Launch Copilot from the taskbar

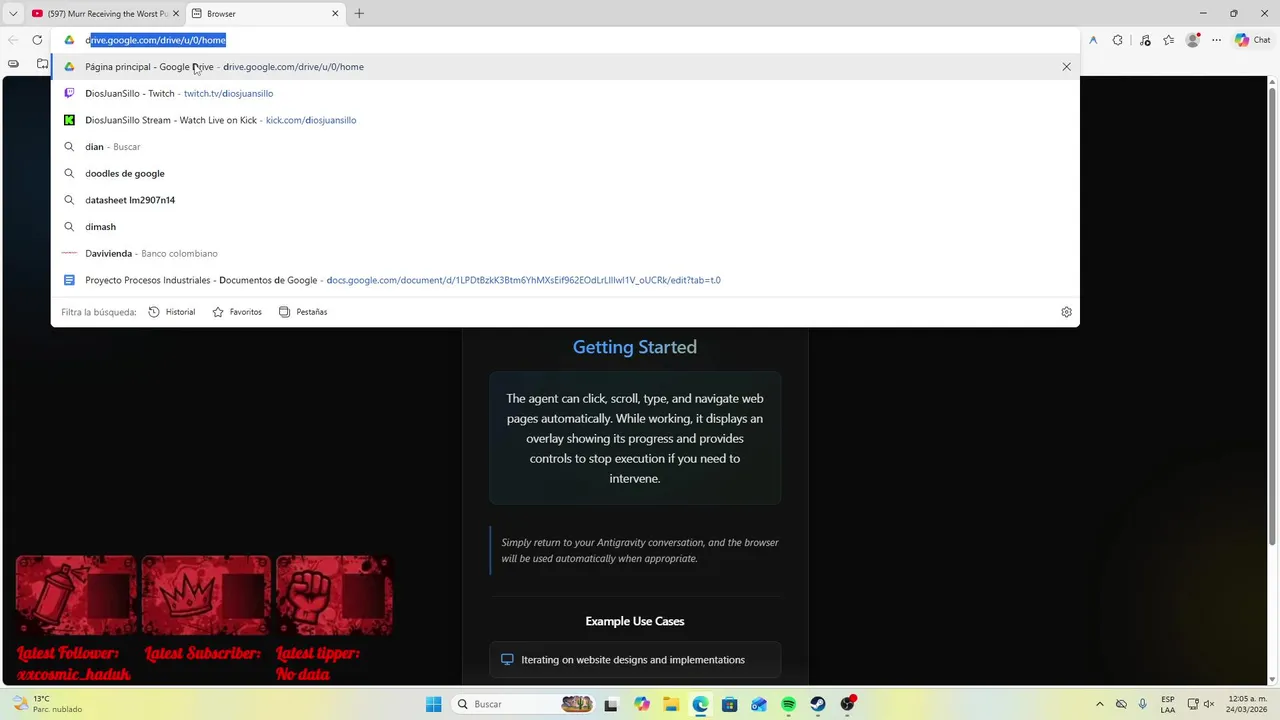point(641,704)
